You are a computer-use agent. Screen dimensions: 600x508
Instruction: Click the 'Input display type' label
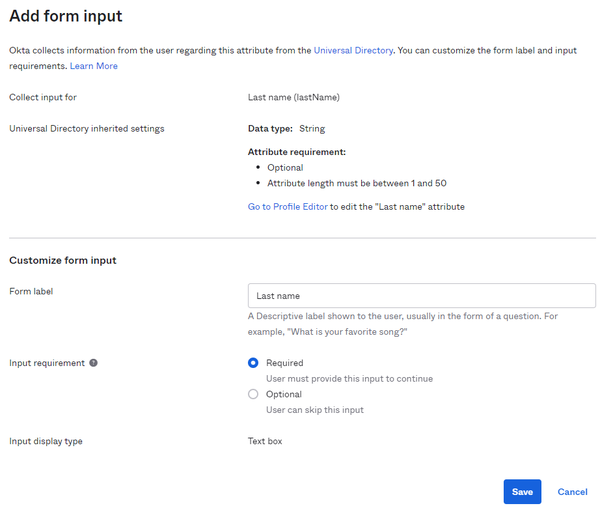tap(46, 441)
